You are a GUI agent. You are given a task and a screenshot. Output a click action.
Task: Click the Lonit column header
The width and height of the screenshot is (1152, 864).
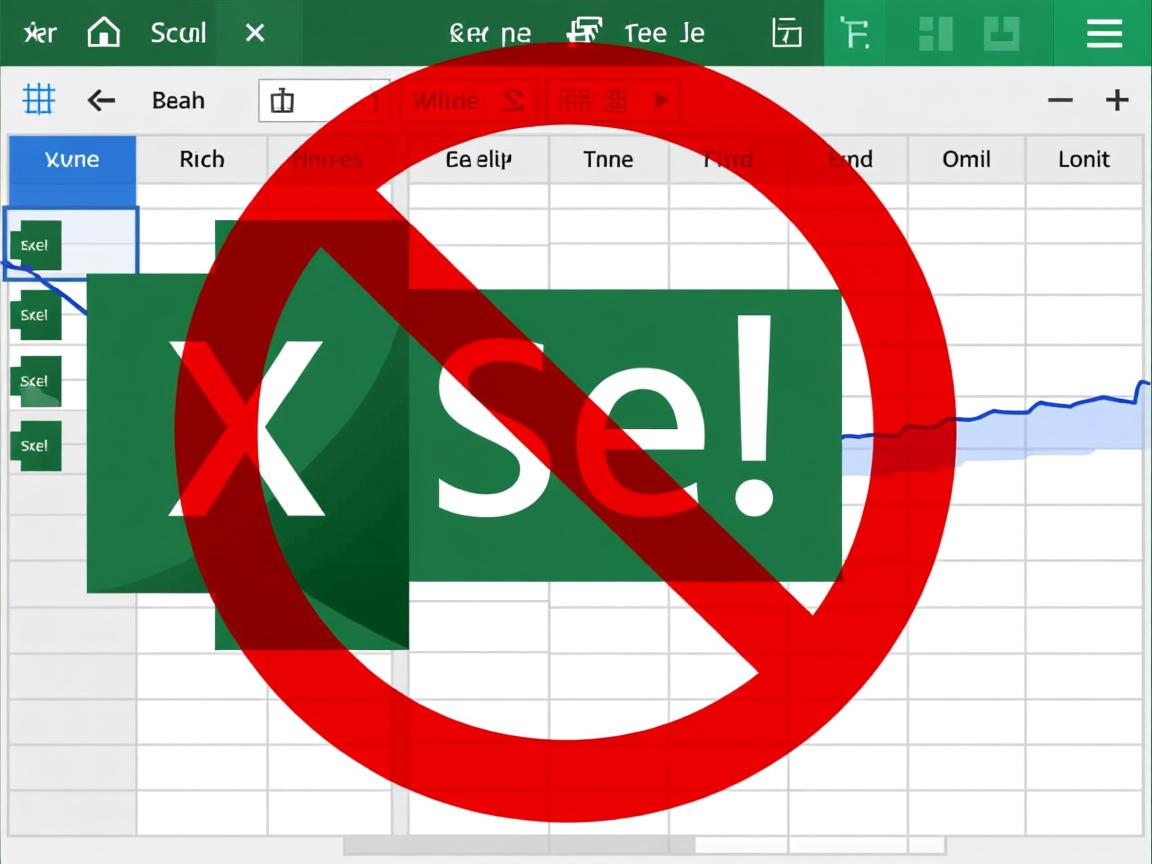click(x=1084, y=159)
